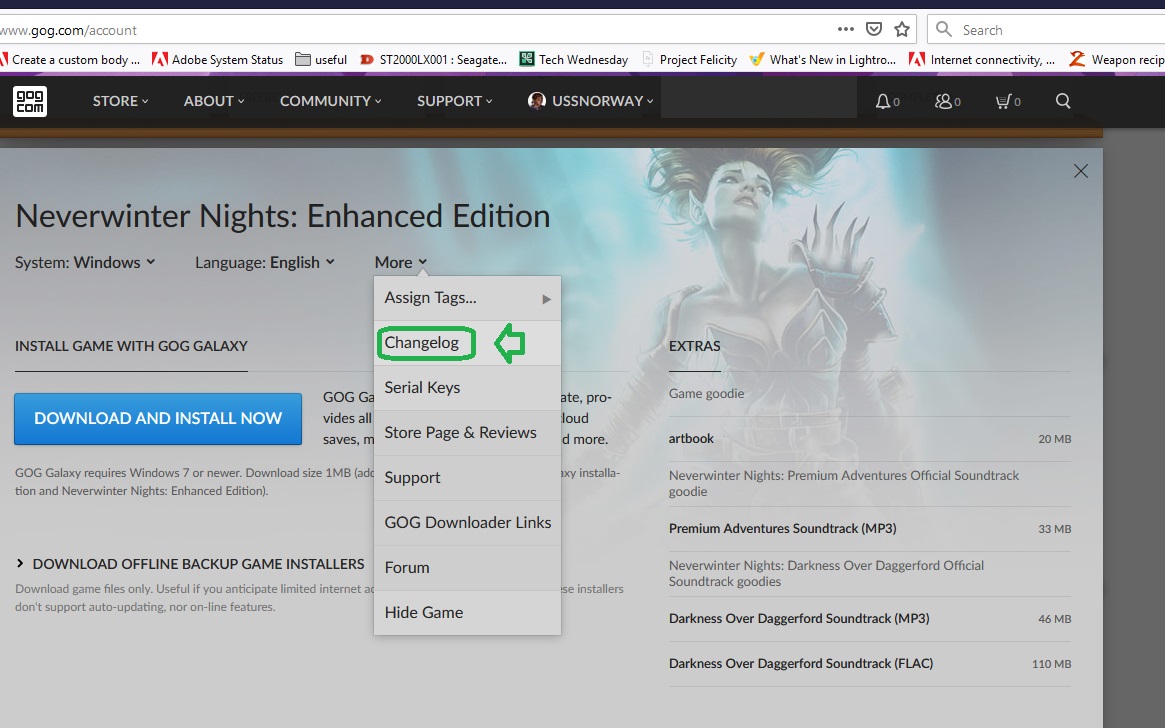Open the Assign Tags submenu

pyautogui.click(x=467, y=298)
